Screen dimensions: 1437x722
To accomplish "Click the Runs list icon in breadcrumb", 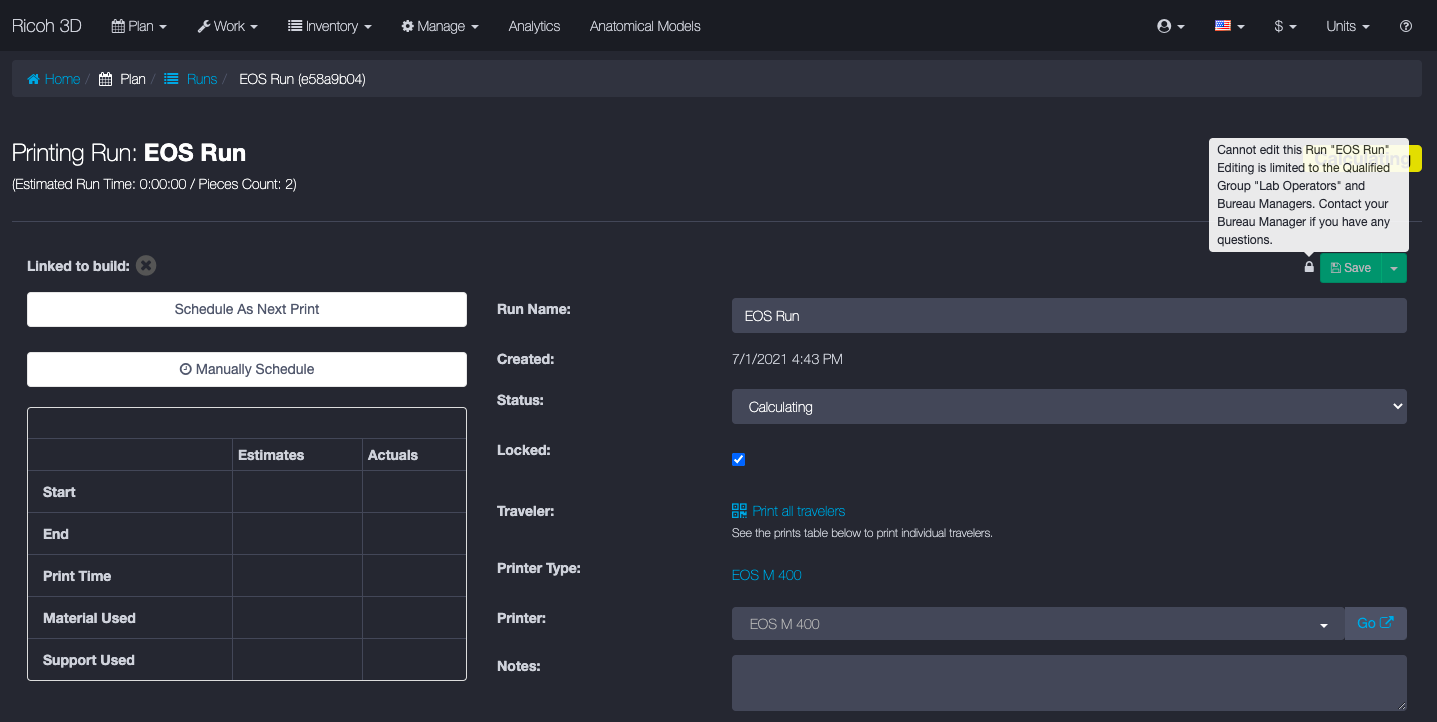I will coord(172,79).
